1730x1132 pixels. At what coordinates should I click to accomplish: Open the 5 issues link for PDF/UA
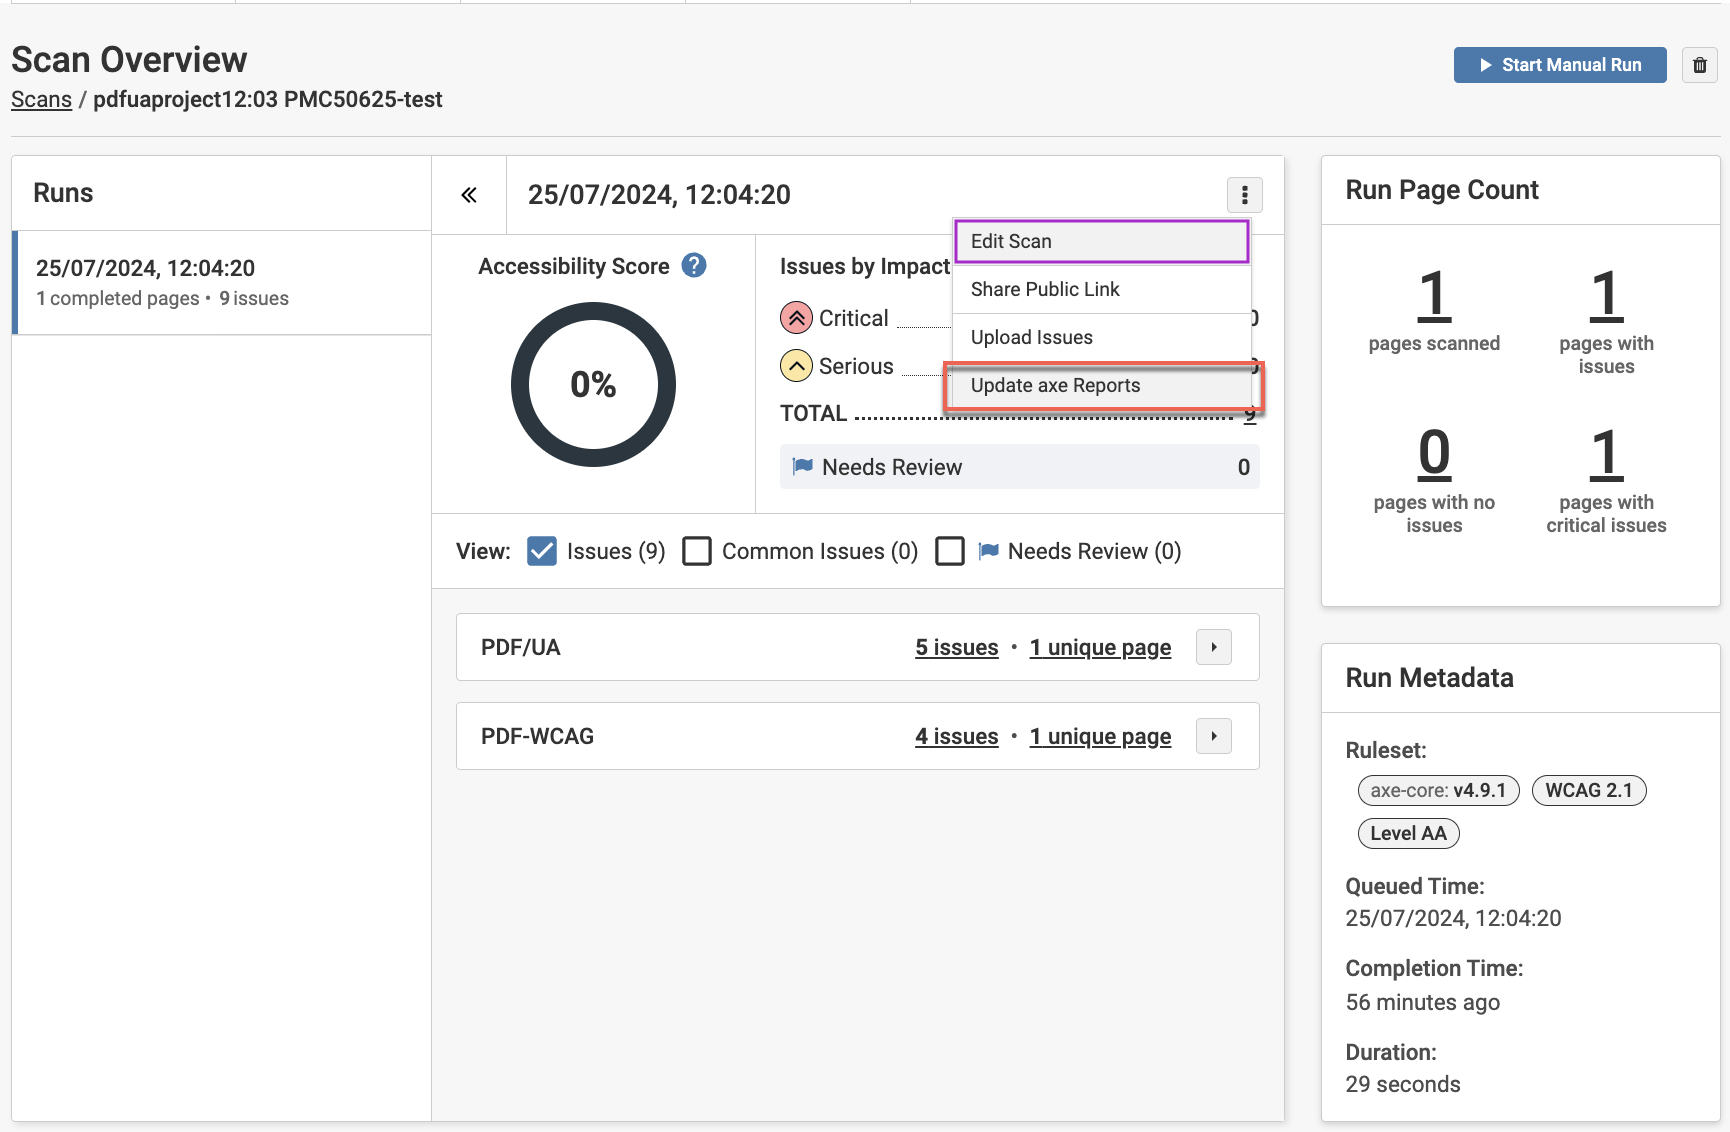click(956, 648)
